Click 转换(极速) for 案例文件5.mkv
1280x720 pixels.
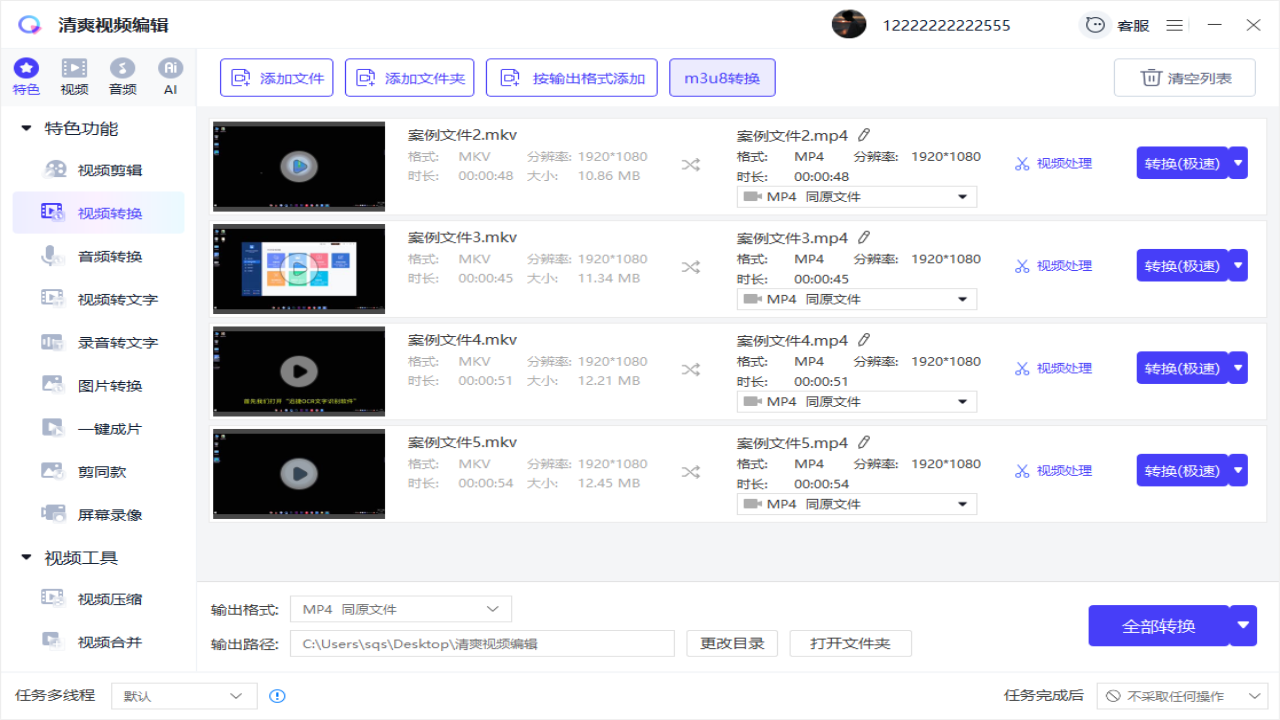coord(1182,470)
